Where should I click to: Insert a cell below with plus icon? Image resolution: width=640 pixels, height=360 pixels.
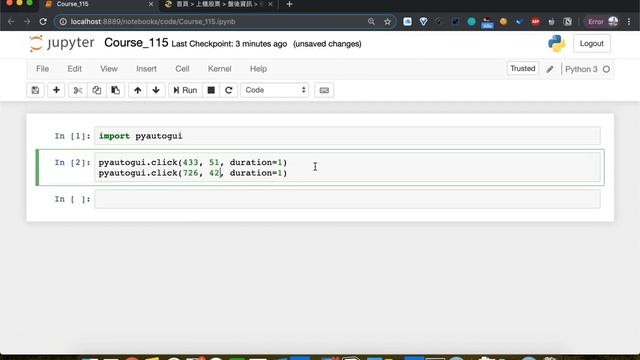click(56, 90)
